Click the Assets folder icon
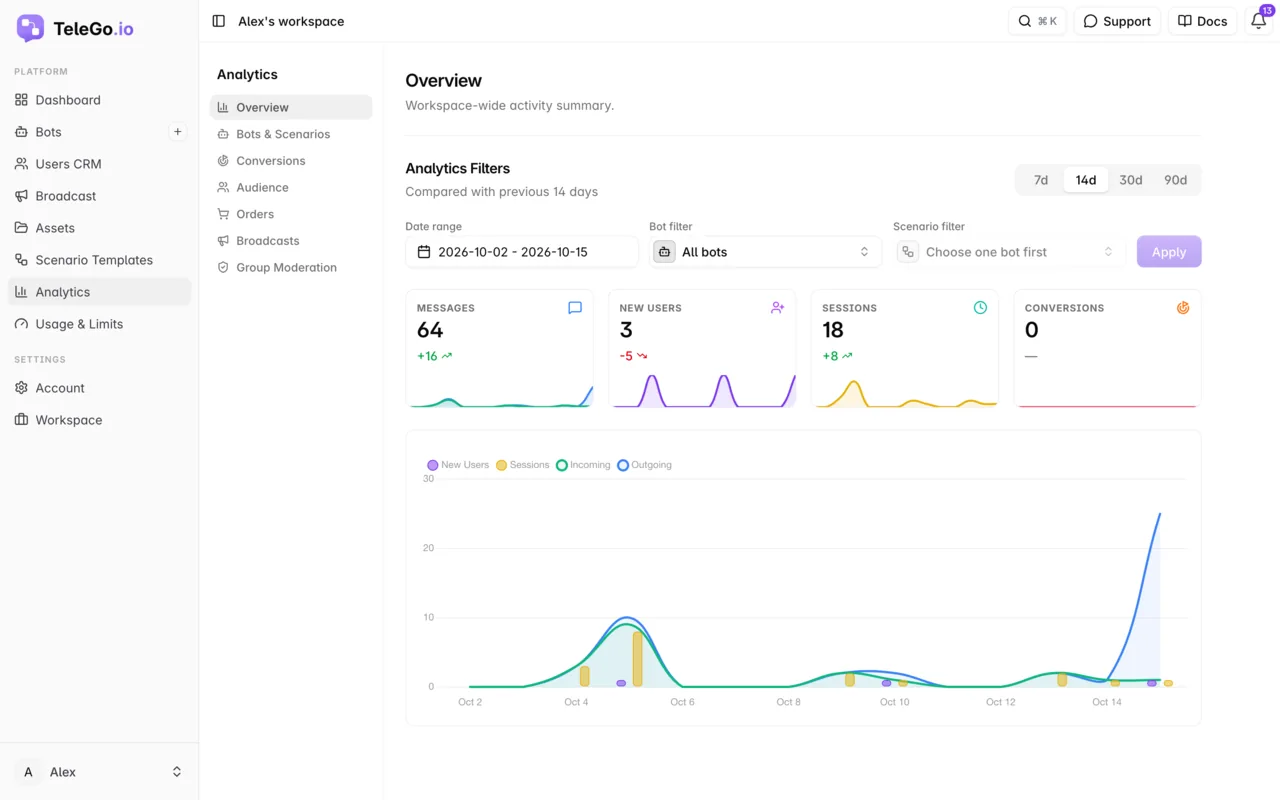 point(21,228)
